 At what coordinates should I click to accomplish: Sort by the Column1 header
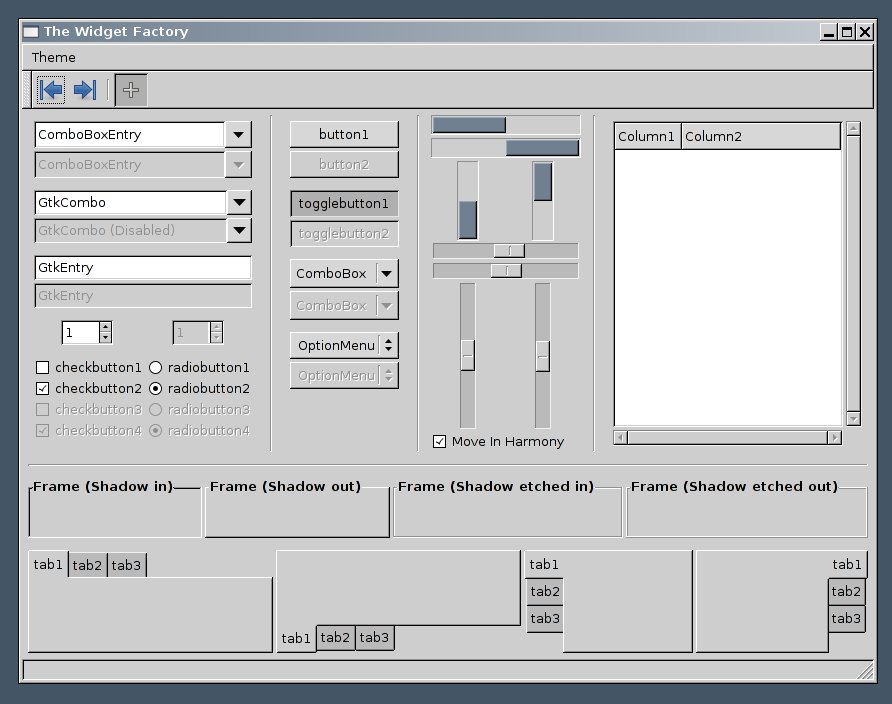[647, 136]
